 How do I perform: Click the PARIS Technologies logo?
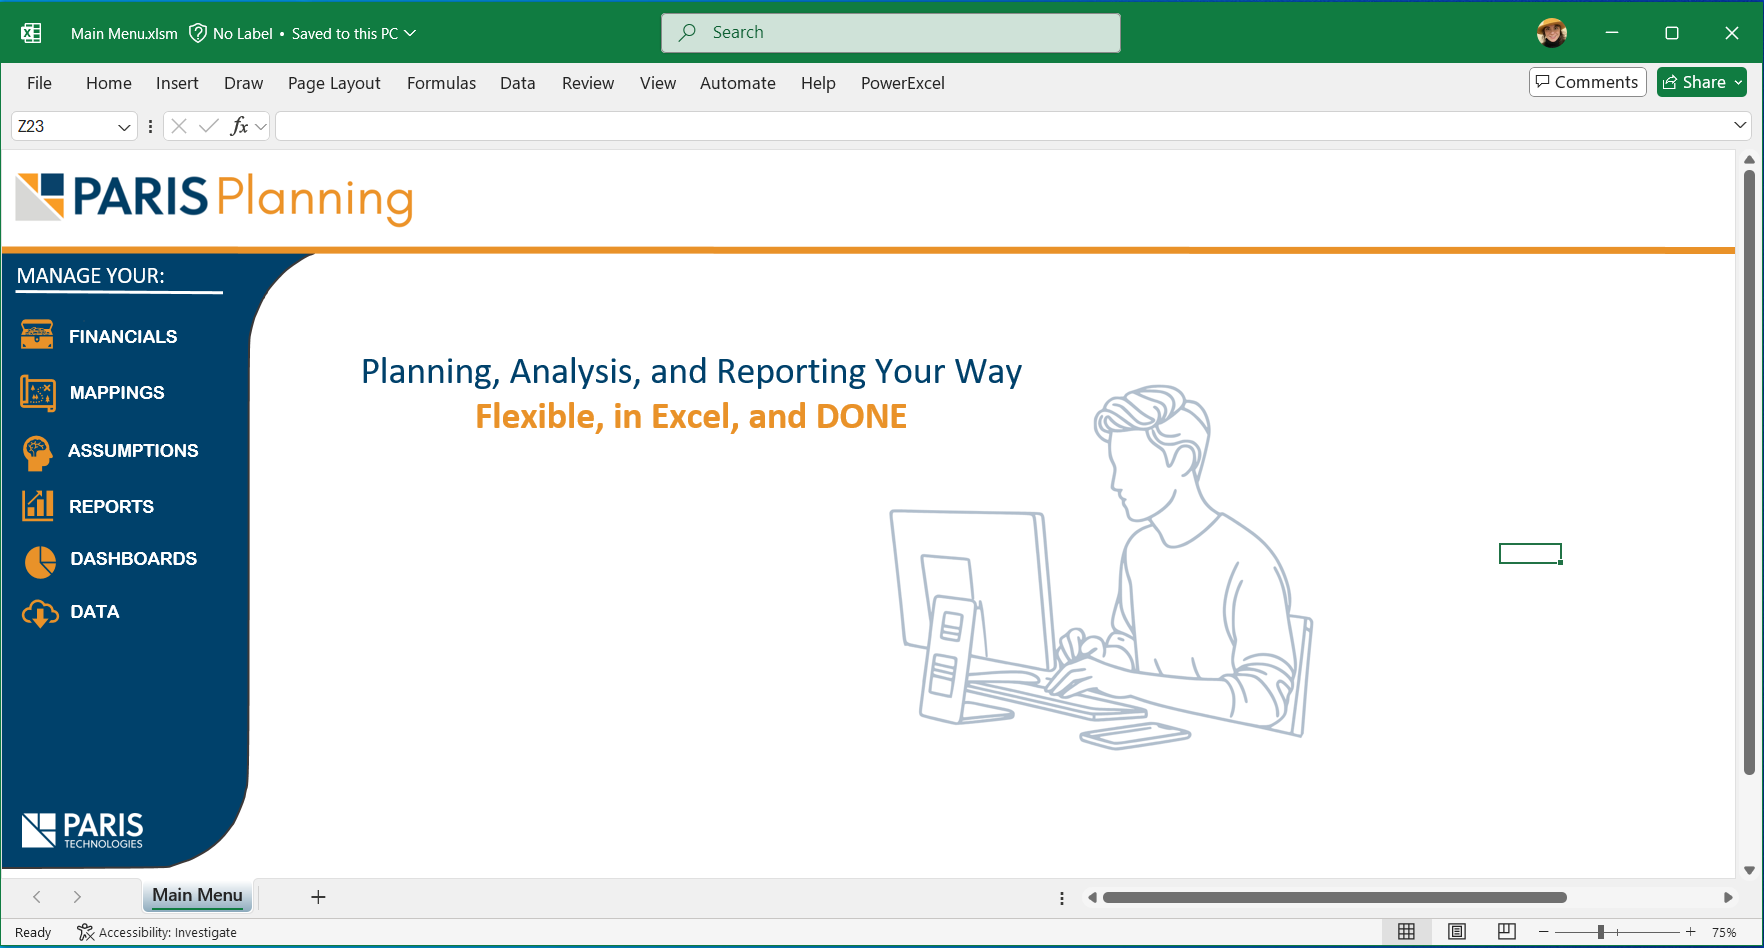[82, 830]
